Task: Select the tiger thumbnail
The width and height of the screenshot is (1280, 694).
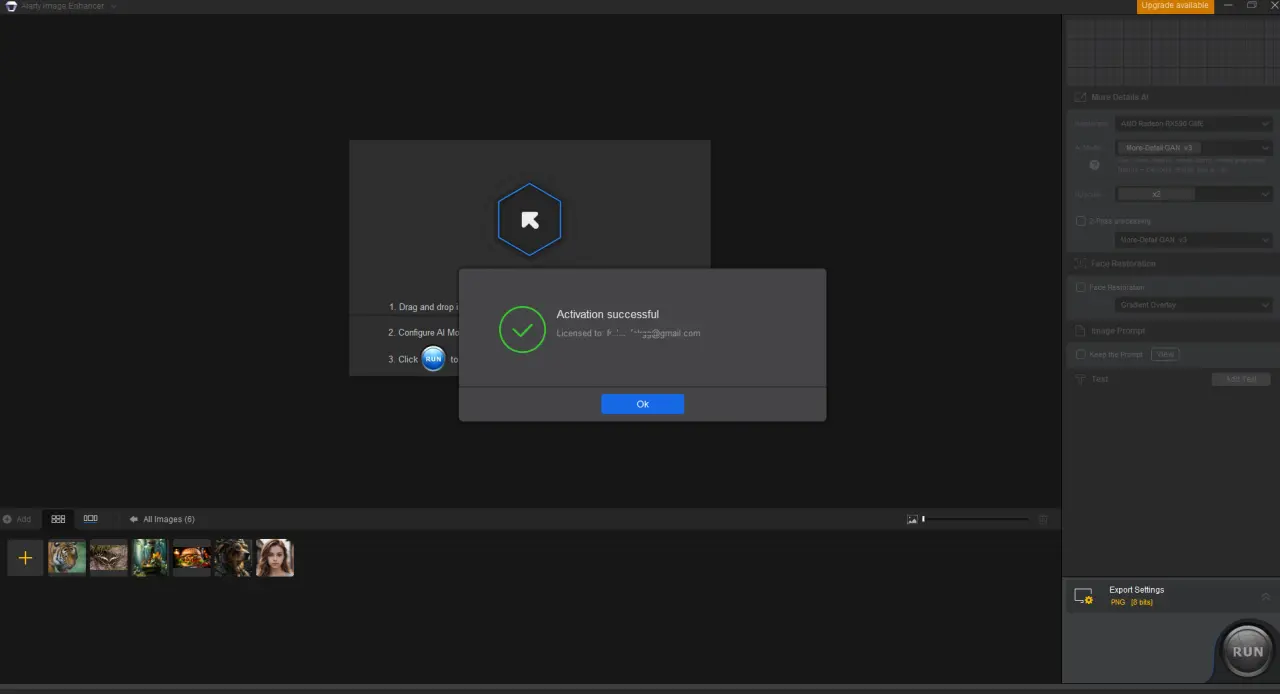Action: 67,558
